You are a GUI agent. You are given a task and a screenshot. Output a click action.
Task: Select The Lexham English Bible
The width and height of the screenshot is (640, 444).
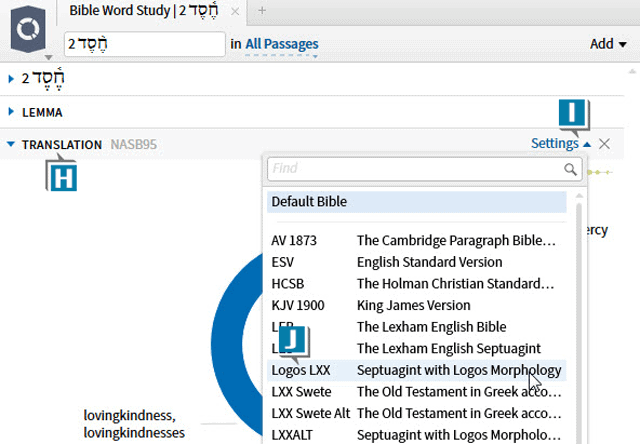[417, 327]
